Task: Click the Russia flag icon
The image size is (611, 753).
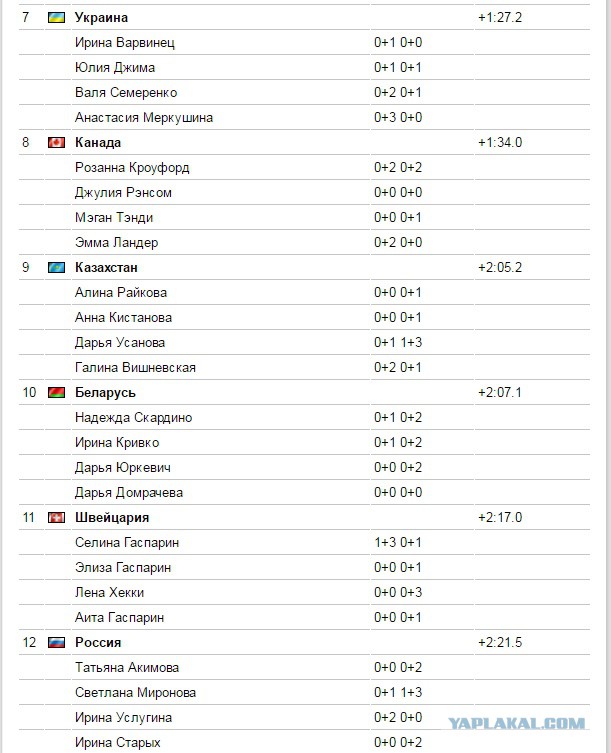Action: (56, 642)
